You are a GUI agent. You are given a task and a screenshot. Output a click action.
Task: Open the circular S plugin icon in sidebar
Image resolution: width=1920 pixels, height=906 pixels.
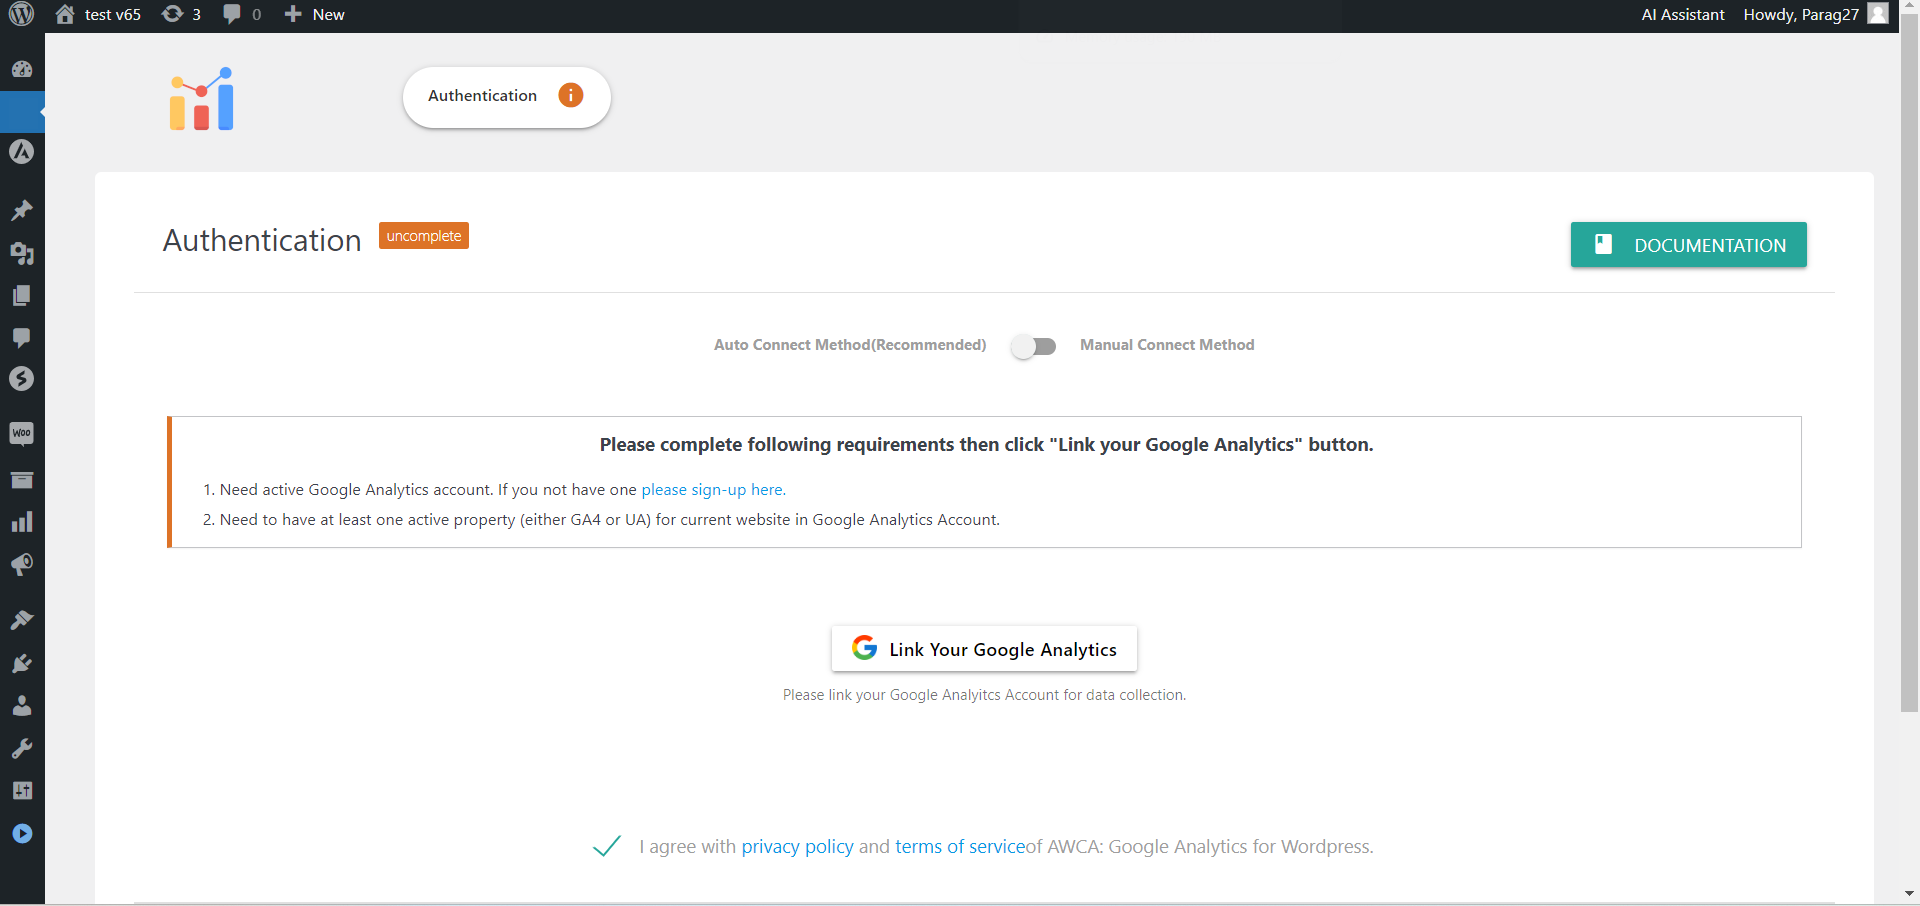click(22, 379)
